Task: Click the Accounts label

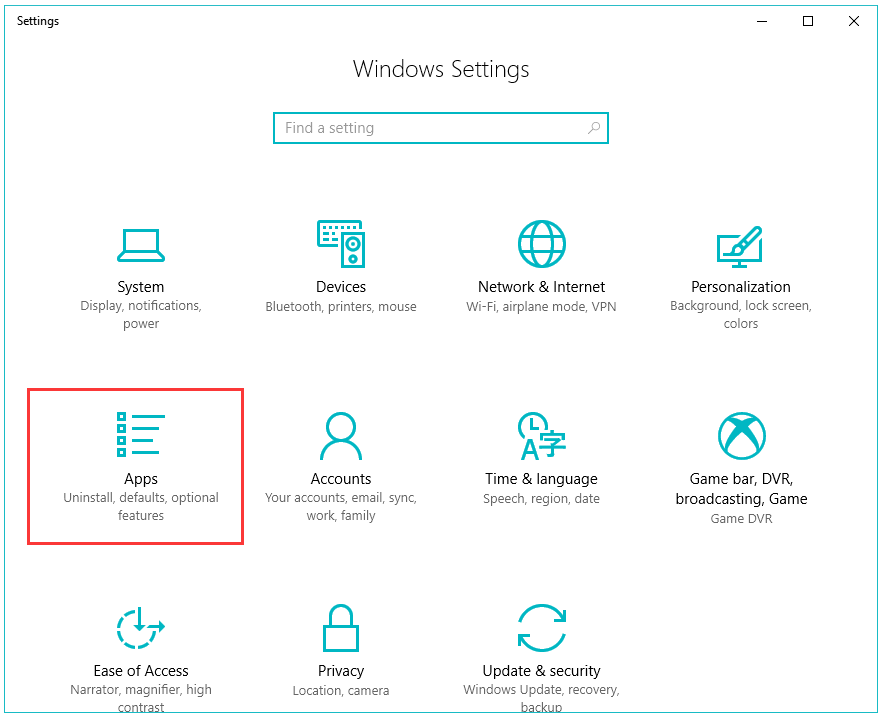Action: click(x=341, y=479)
